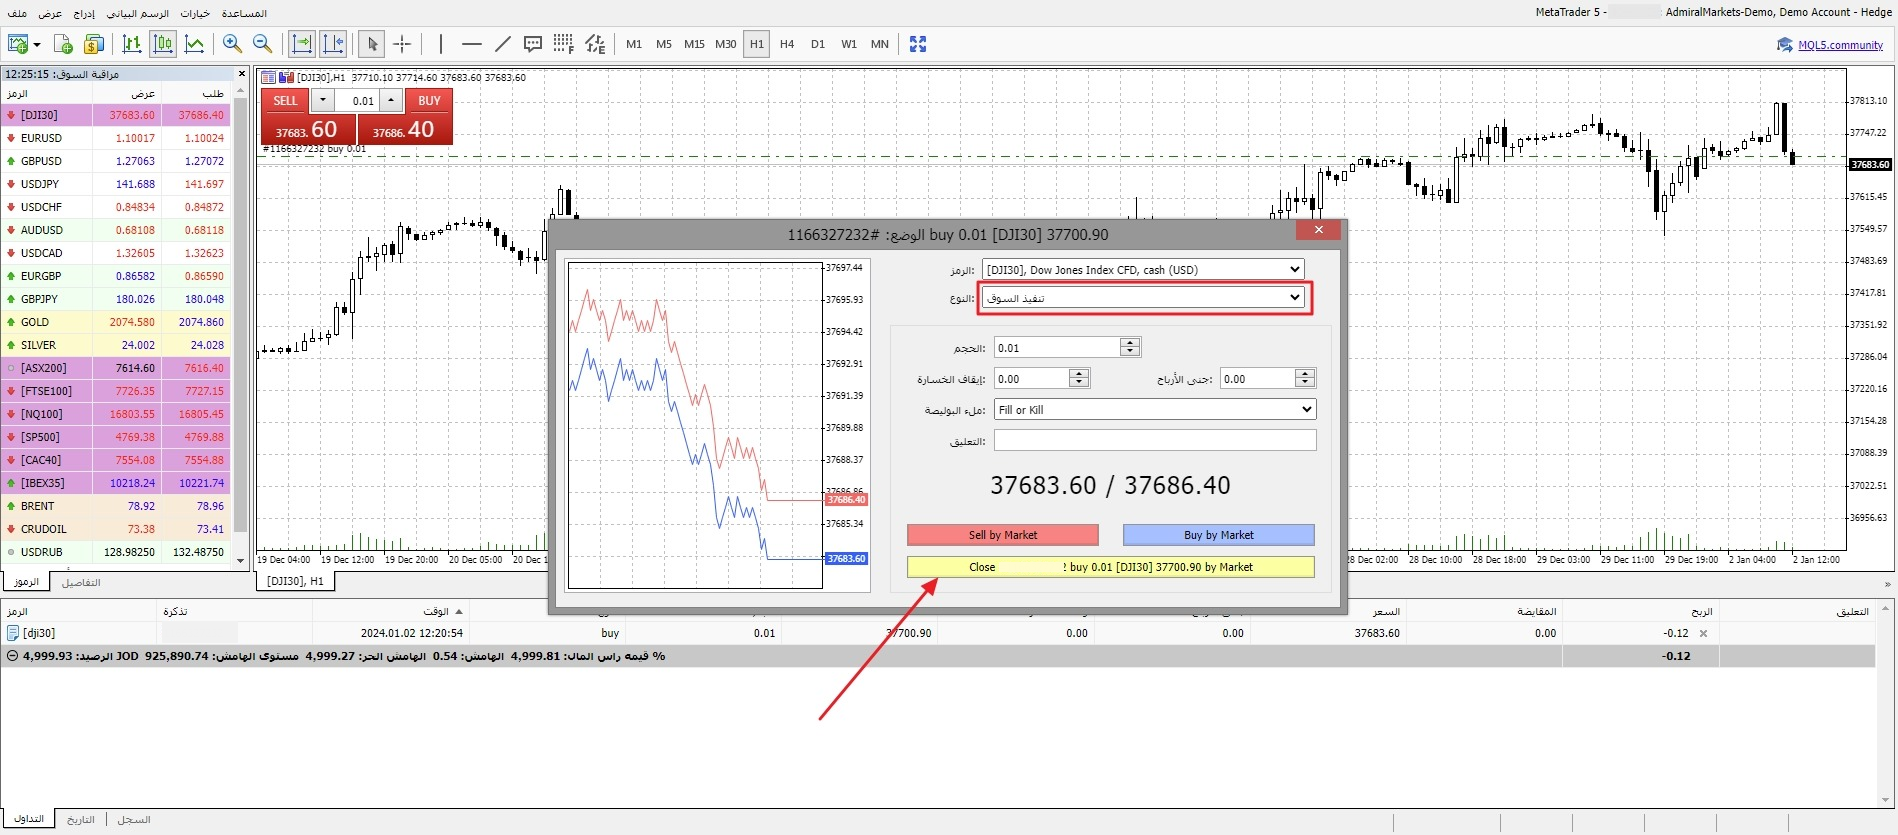Switch to M1 timeframe
The width and height of the screenshot is (1898, 835).
pyautogui.click(x=634, y=44)
